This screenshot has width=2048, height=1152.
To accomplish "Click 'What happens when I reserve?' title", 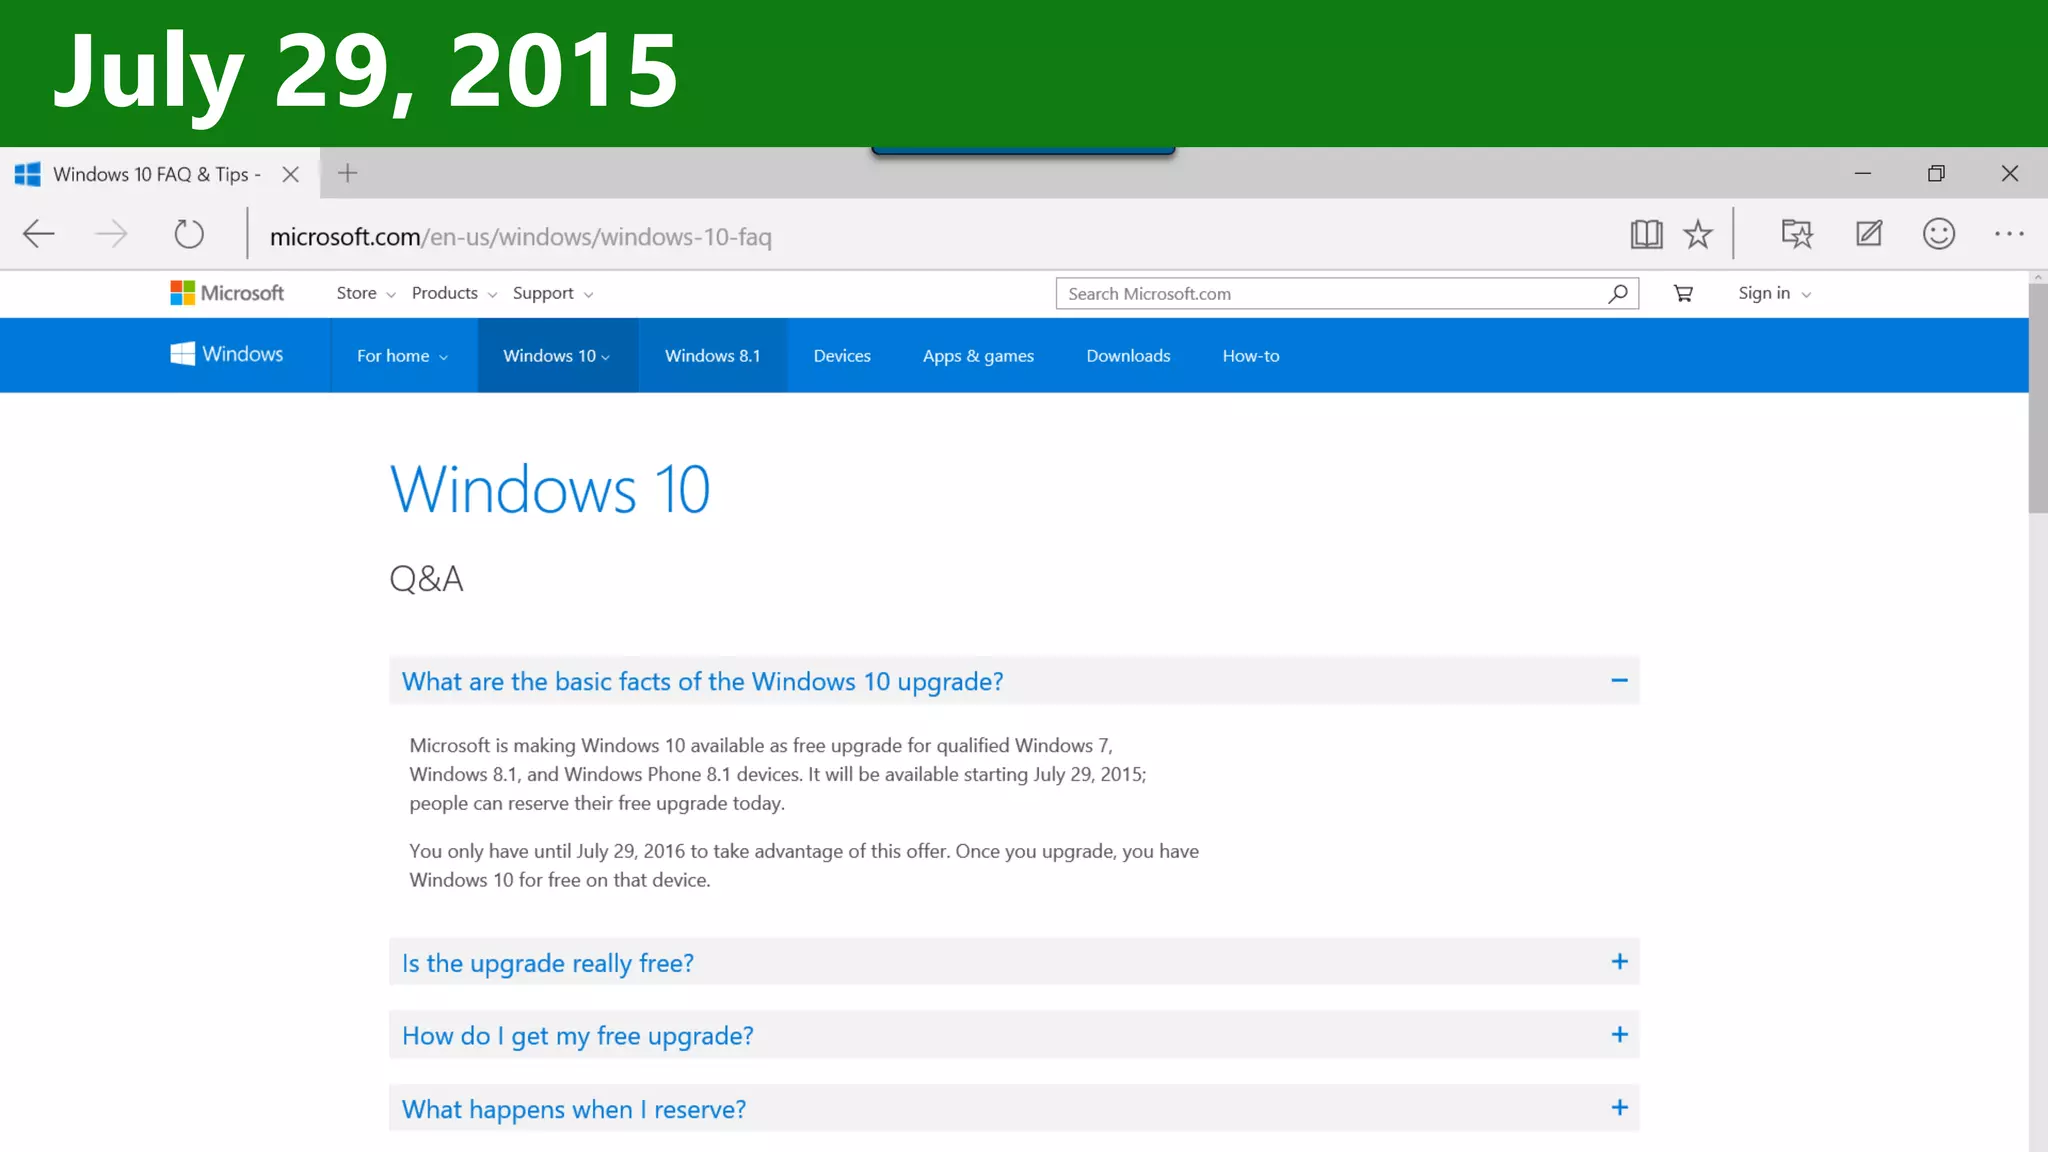I will (x=573, y=1109).
